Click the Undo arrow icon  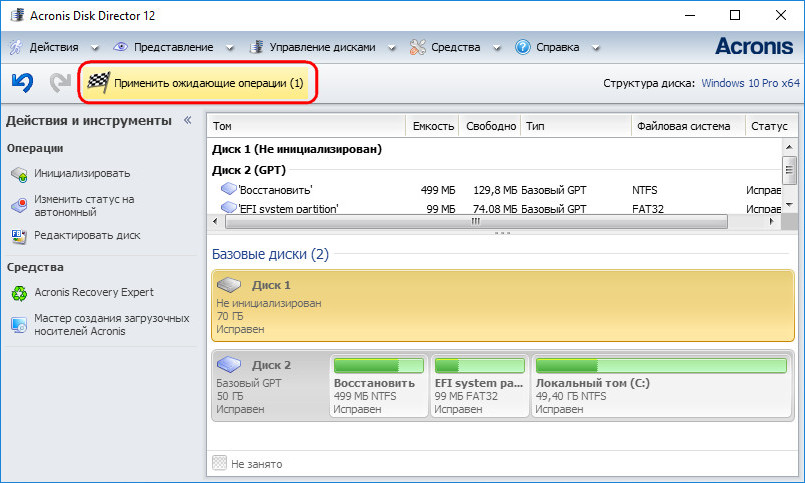23,82
